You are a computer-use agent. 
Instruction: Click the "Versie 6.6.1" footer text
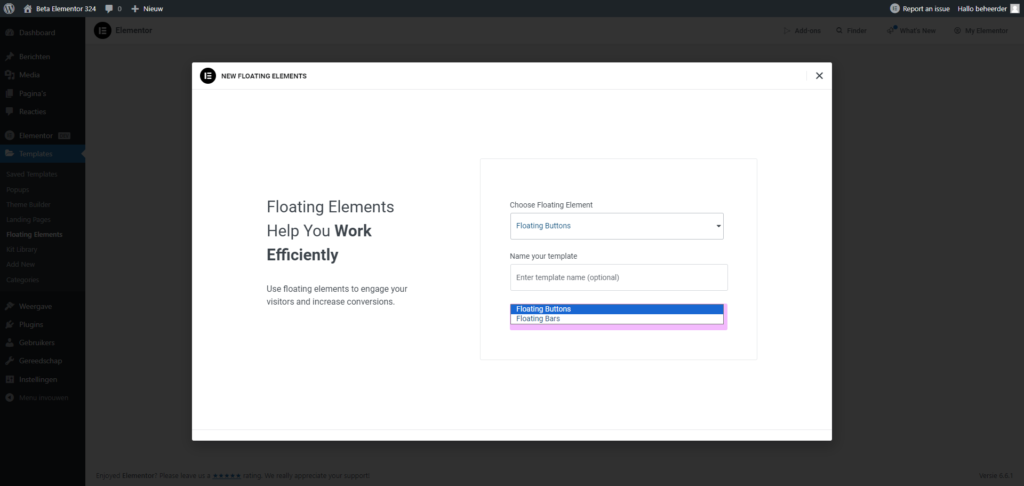click(x=997, y=476)
